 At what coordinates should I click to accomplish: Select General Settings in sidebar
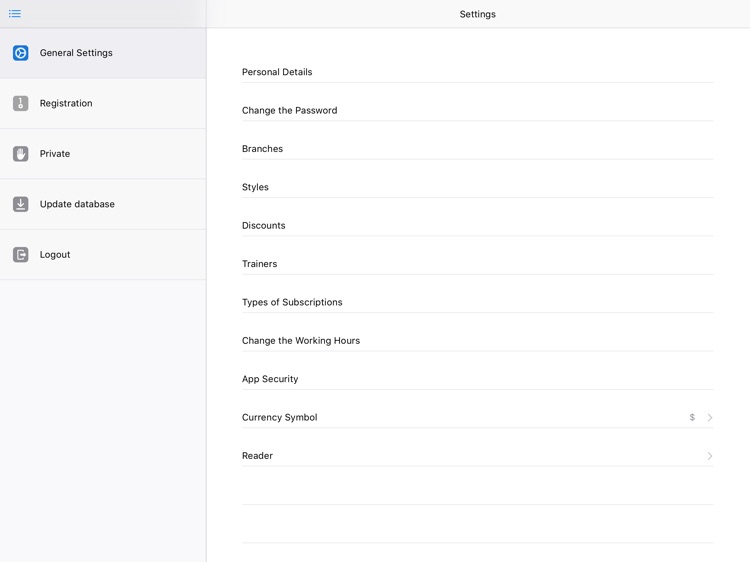click(x=103, y=53)
